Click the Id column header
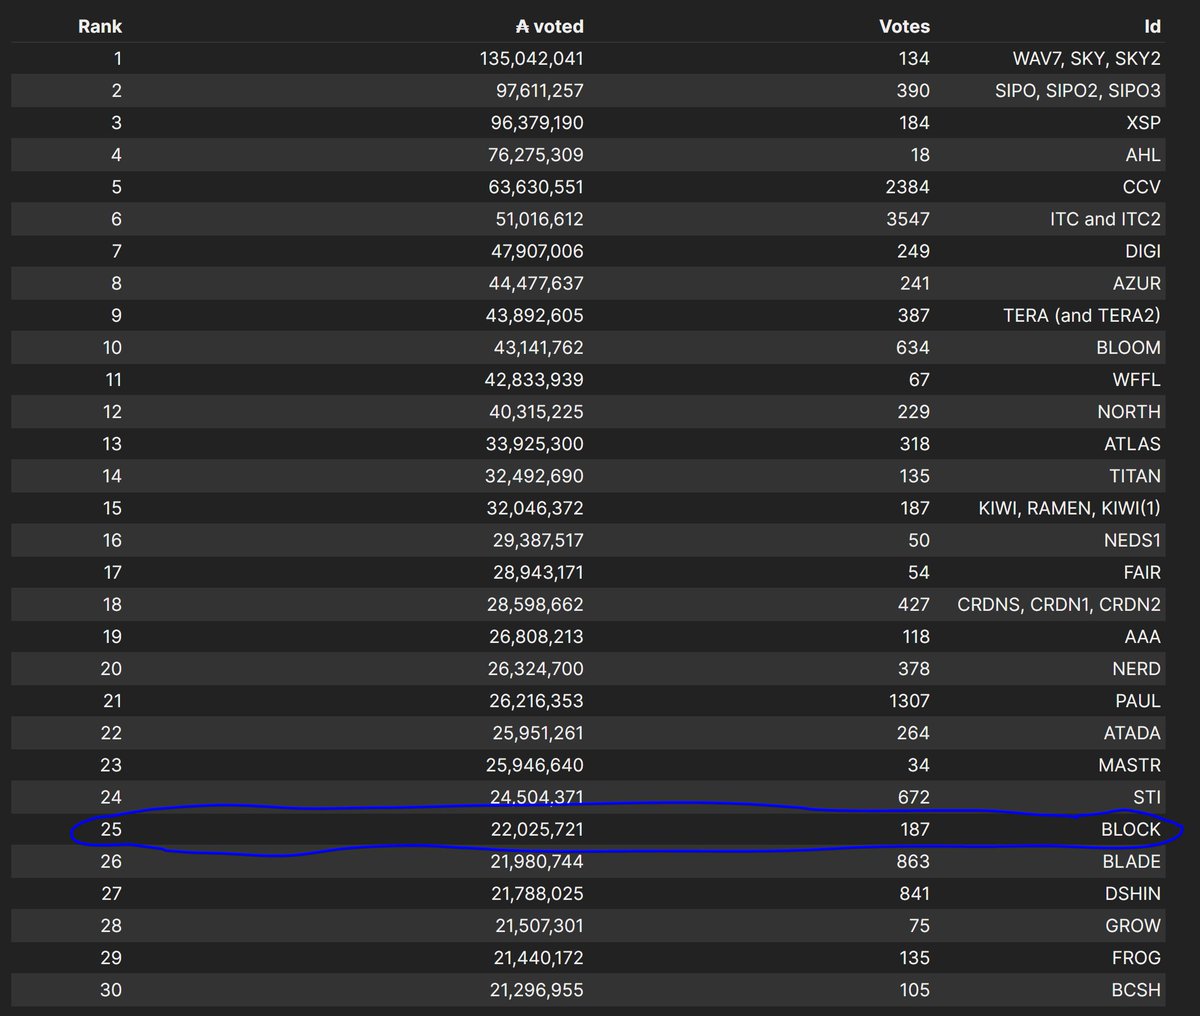Image resolution: width=1200 pixels, height=1016 pixels. tap(1152, 27)
